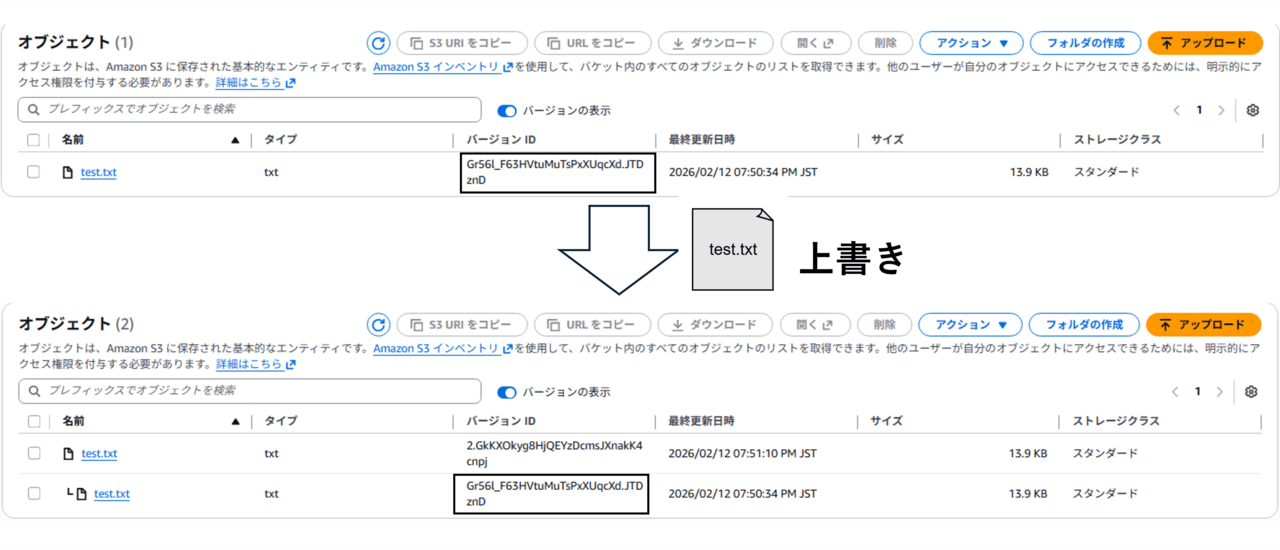Click the previous page arrow in the オブジェクト (2) panel

pos(1175,392)
